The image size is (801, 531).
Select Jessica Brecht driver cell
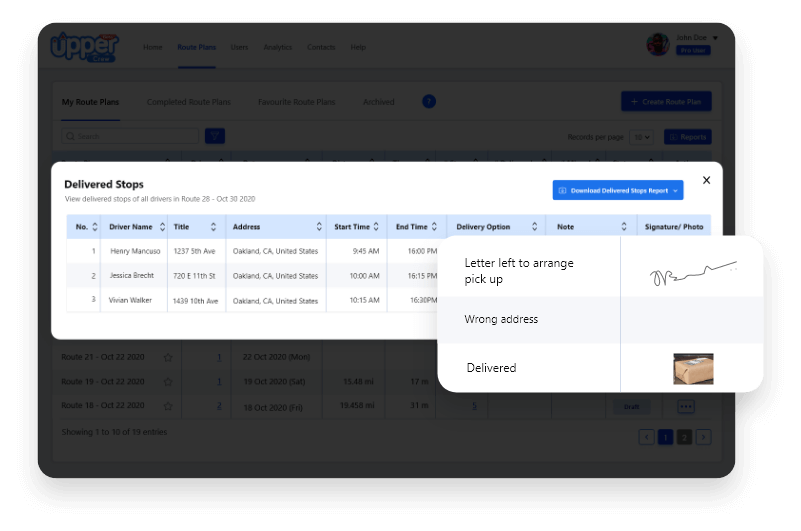click(x=132, y=275)
